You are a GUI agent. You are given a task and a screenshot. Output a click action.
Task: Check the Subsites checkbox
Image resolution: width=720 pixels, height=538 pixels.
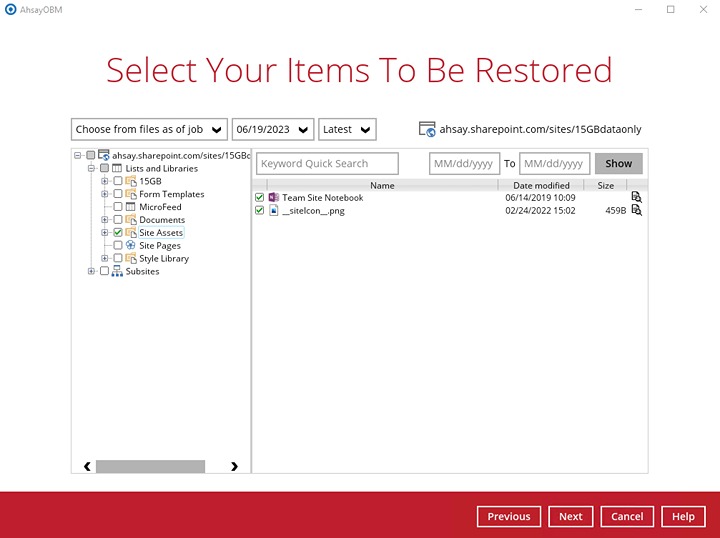[x=104, y=271]
